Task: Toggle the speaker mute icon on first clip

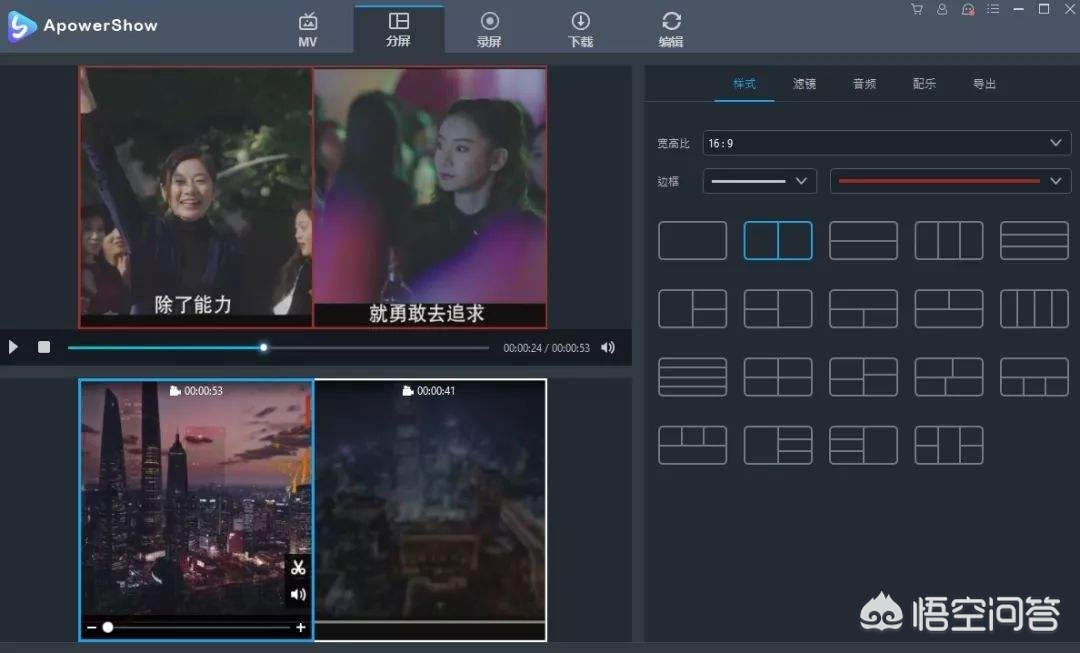Action: click(298, 594)
